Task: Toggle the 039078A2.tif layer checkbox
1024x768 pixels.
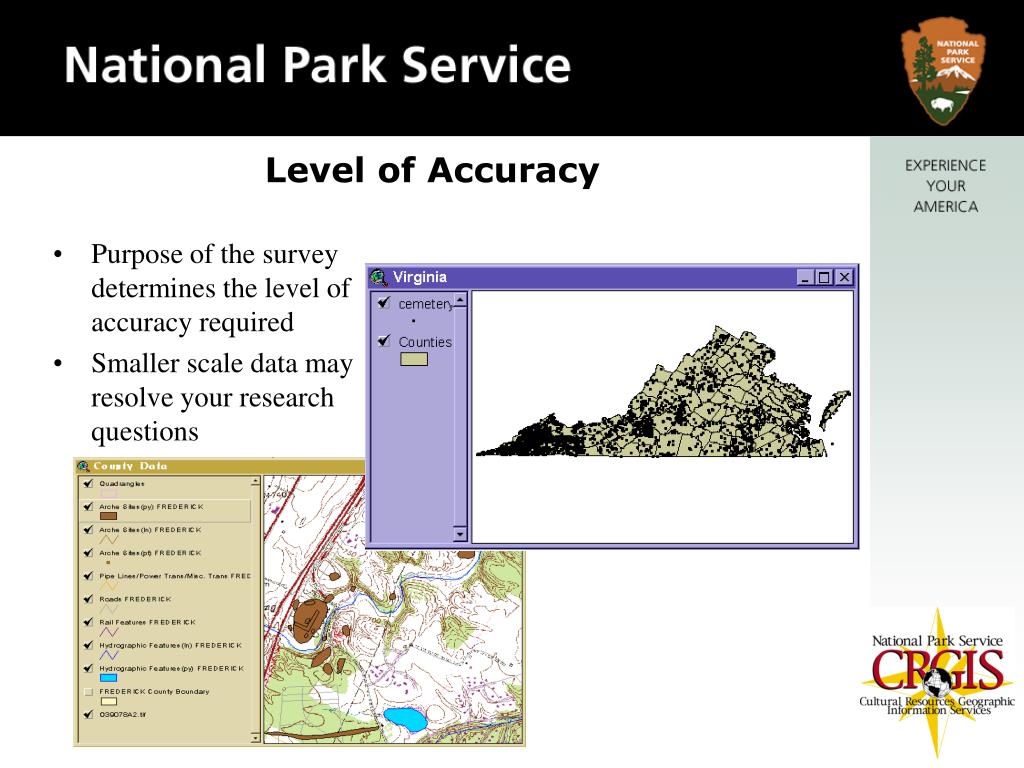Action: (x=88, y=714)
